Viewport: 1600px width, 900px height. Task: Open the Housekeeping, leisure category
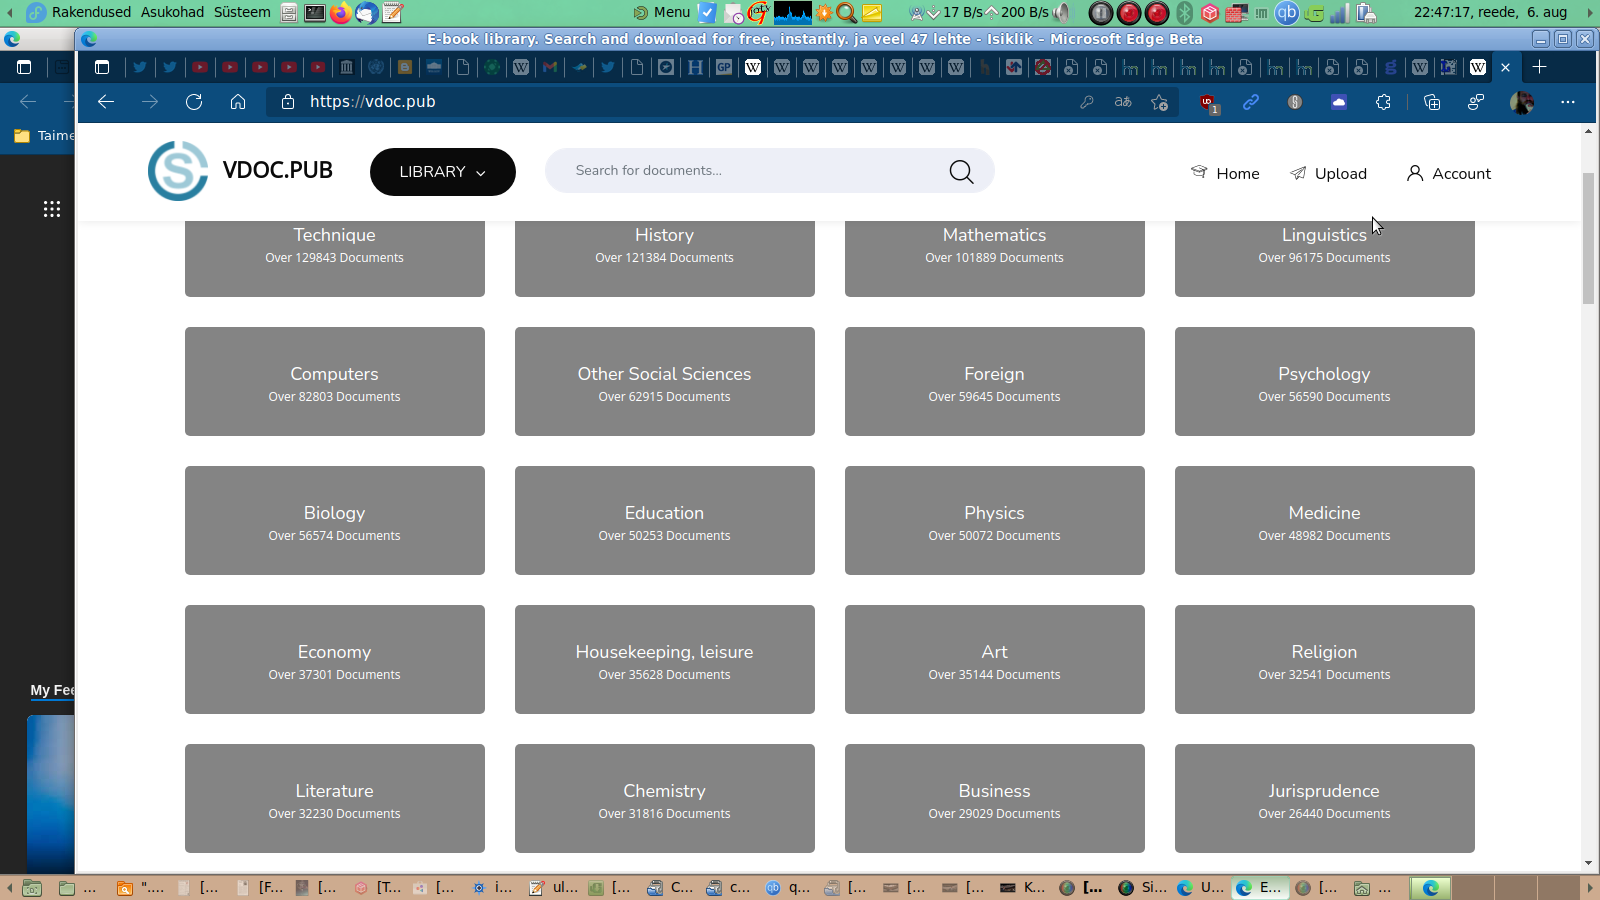pyautogui.click(x=665, y=660)
